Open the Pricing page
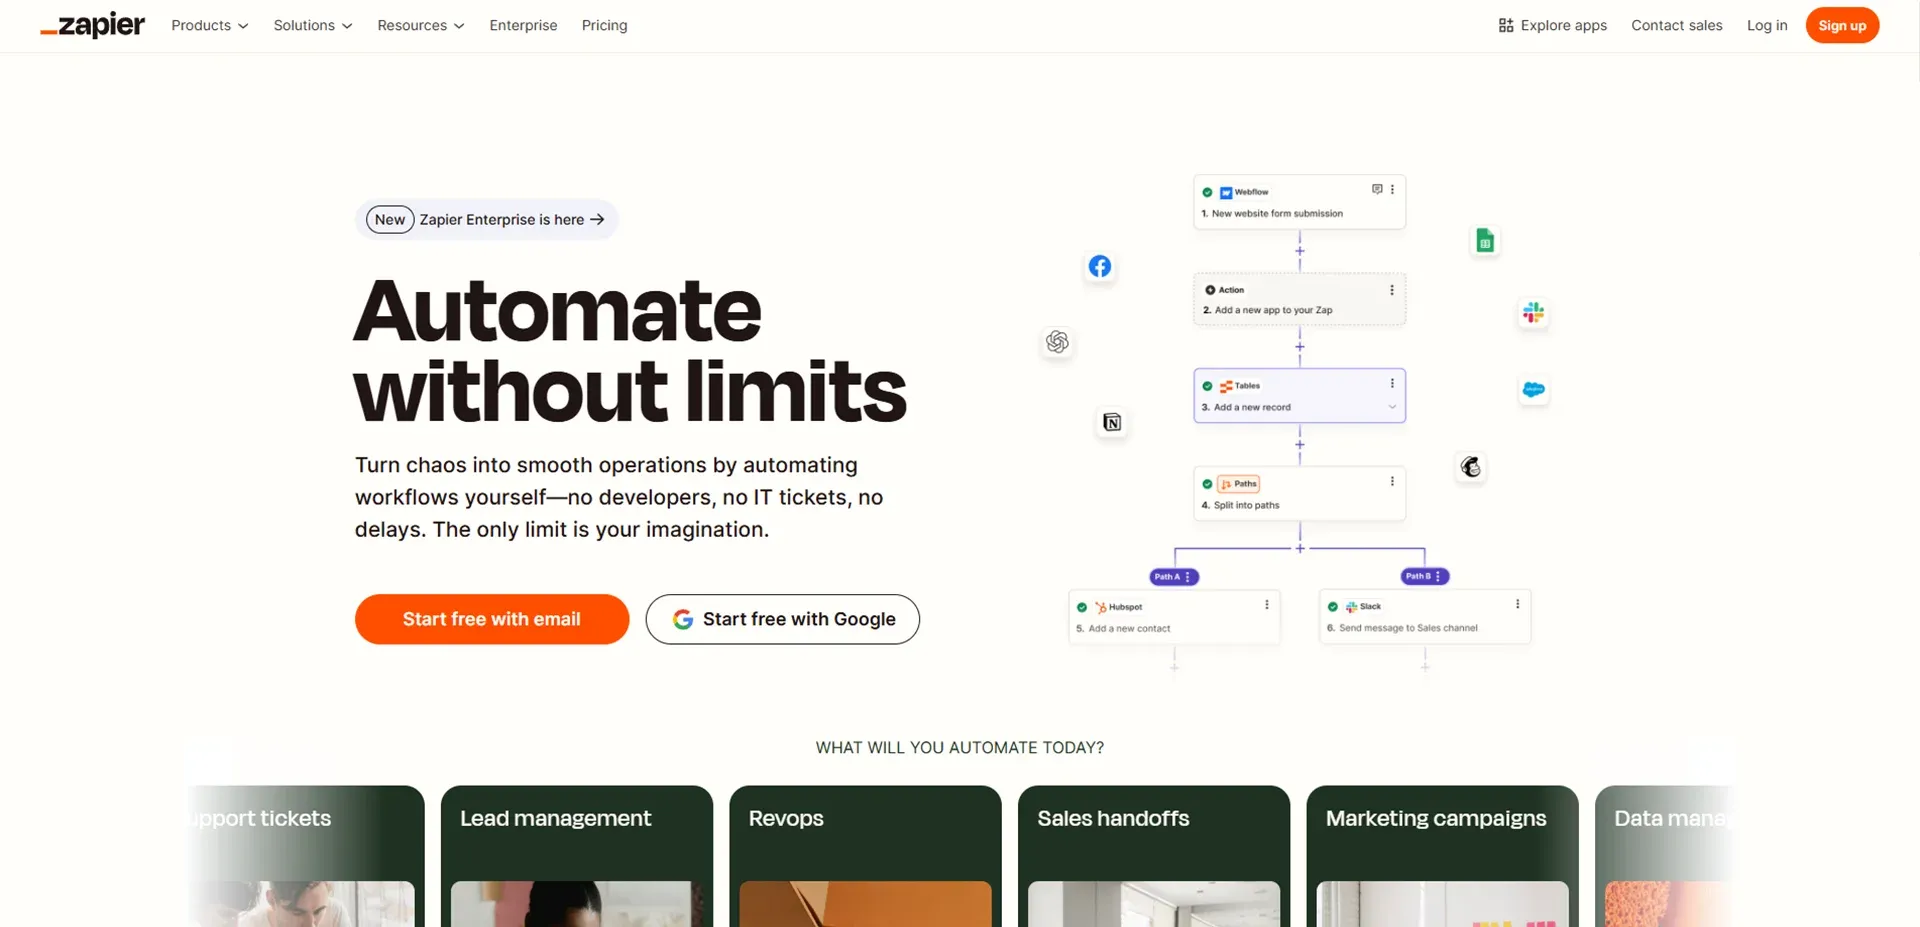 (605, 25)
